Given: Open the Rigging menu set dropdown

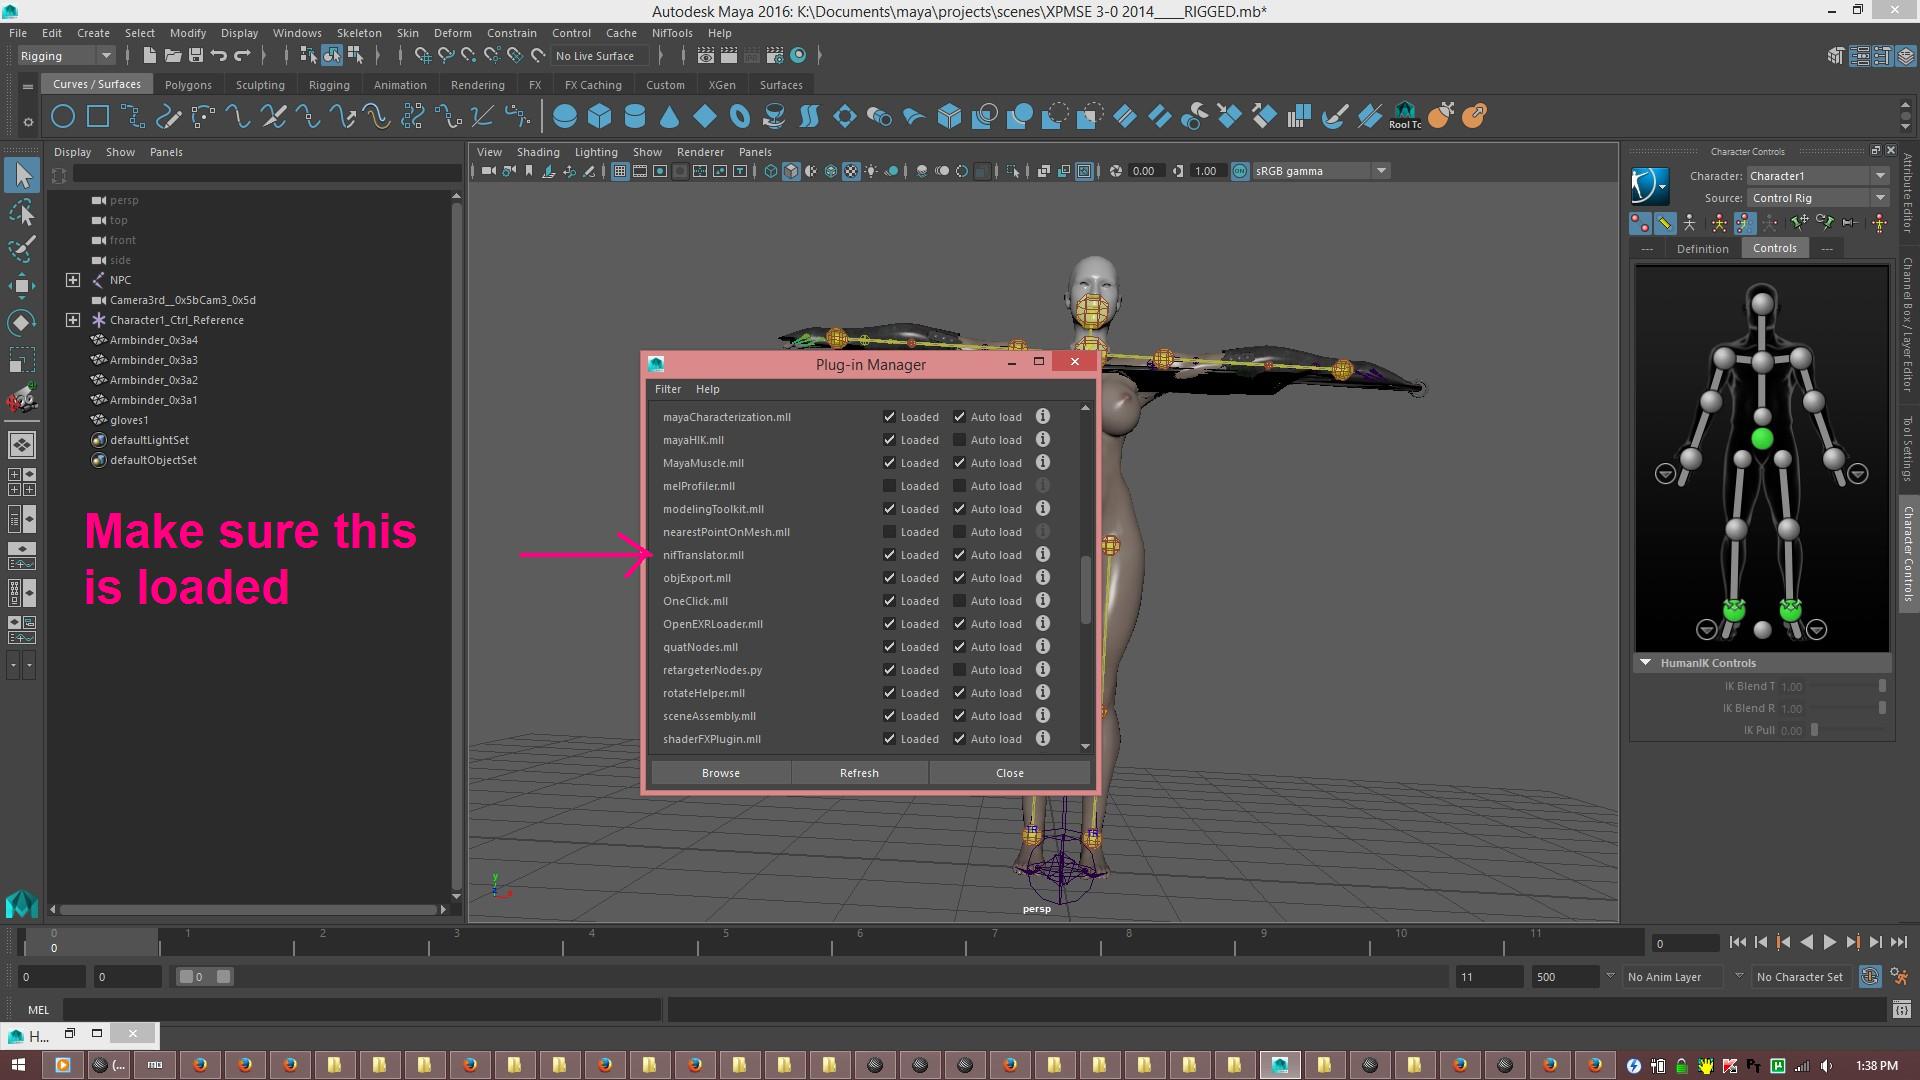Looking at the screenshot, I should [x=65, y=56].
